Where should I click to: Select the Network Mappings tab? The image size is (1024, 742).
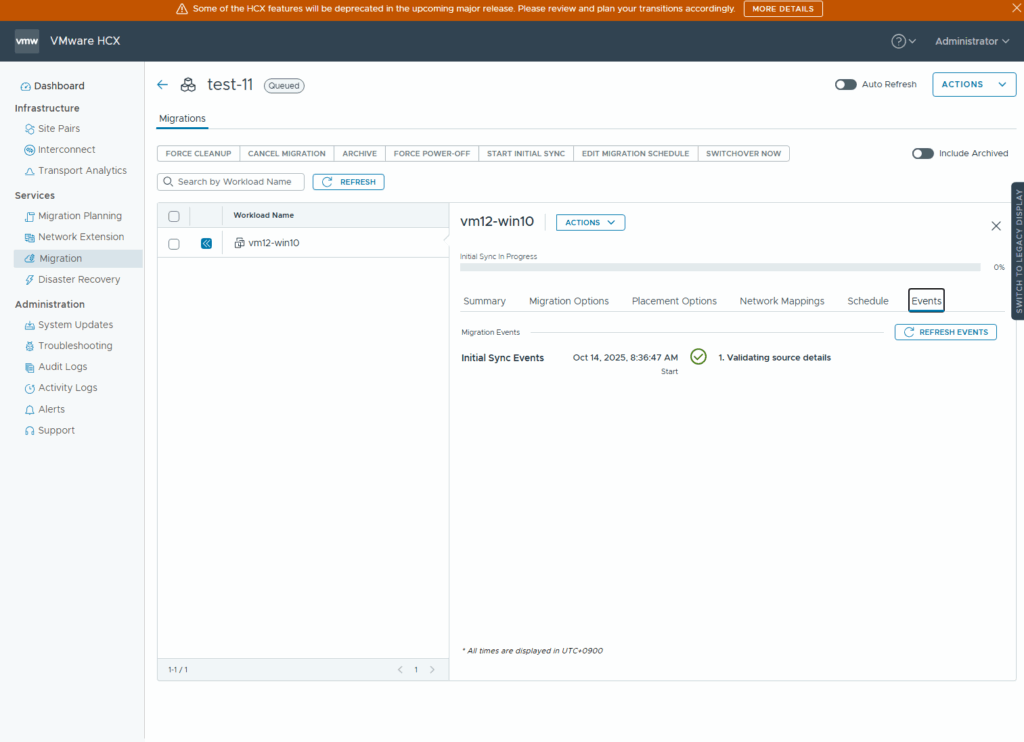point(781,301)
